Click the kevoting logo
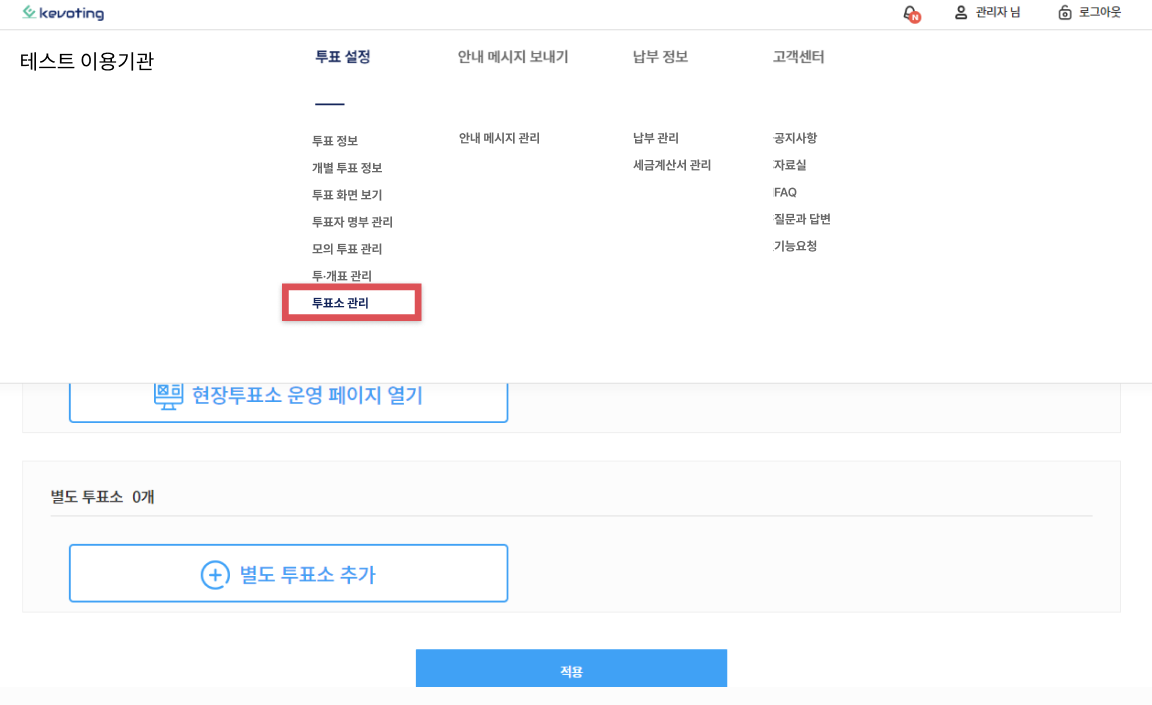1152x705 pixels. [63, 13]
